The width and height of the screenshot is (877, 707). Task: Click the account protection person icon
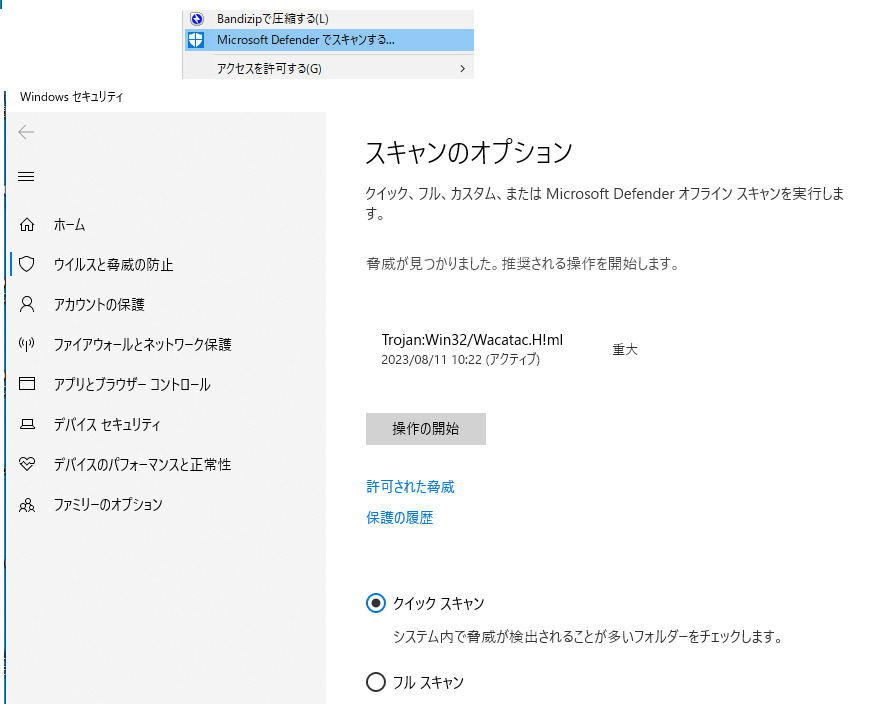click(x=27, y=304)
